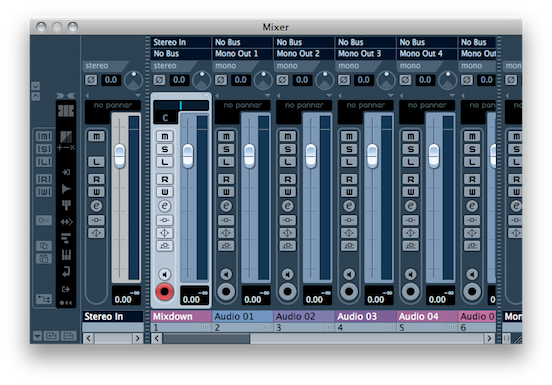Enable monitor on Audio 02 channel
This screenshot has height=385, width=552.
point(288,274)
